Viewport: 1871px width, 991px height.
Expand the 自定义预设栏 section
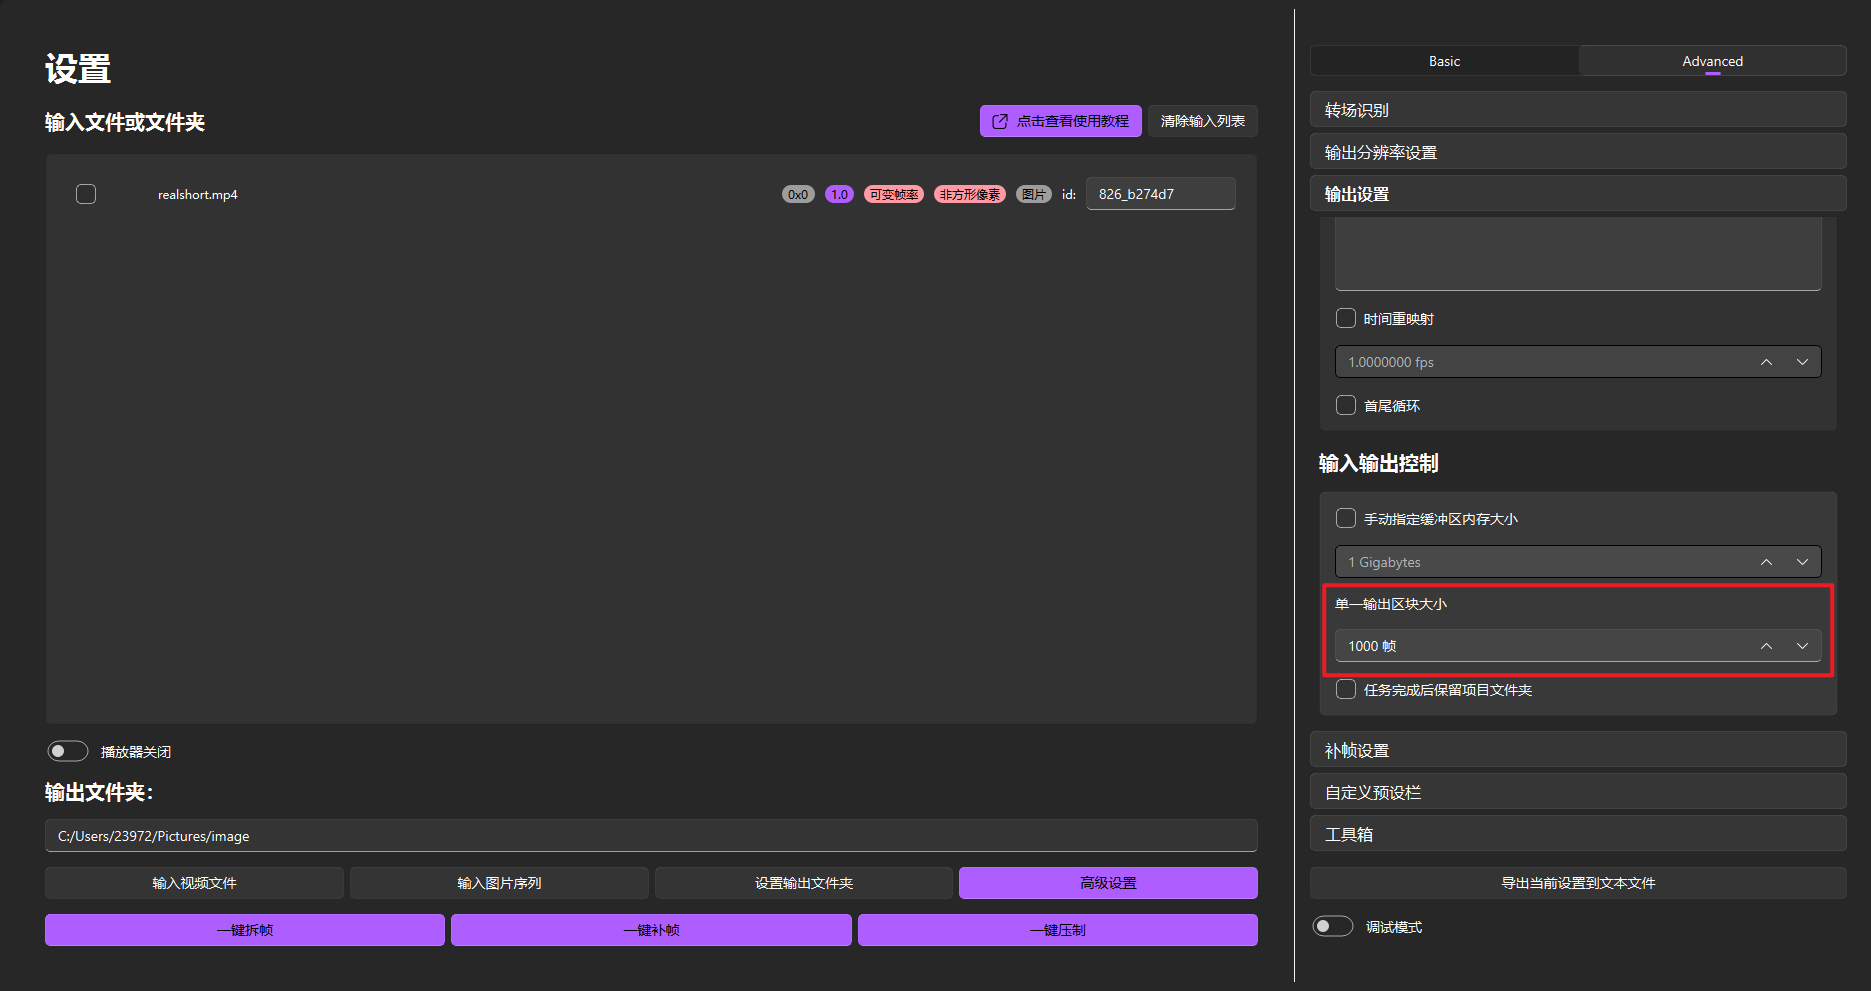(1578, 792)
